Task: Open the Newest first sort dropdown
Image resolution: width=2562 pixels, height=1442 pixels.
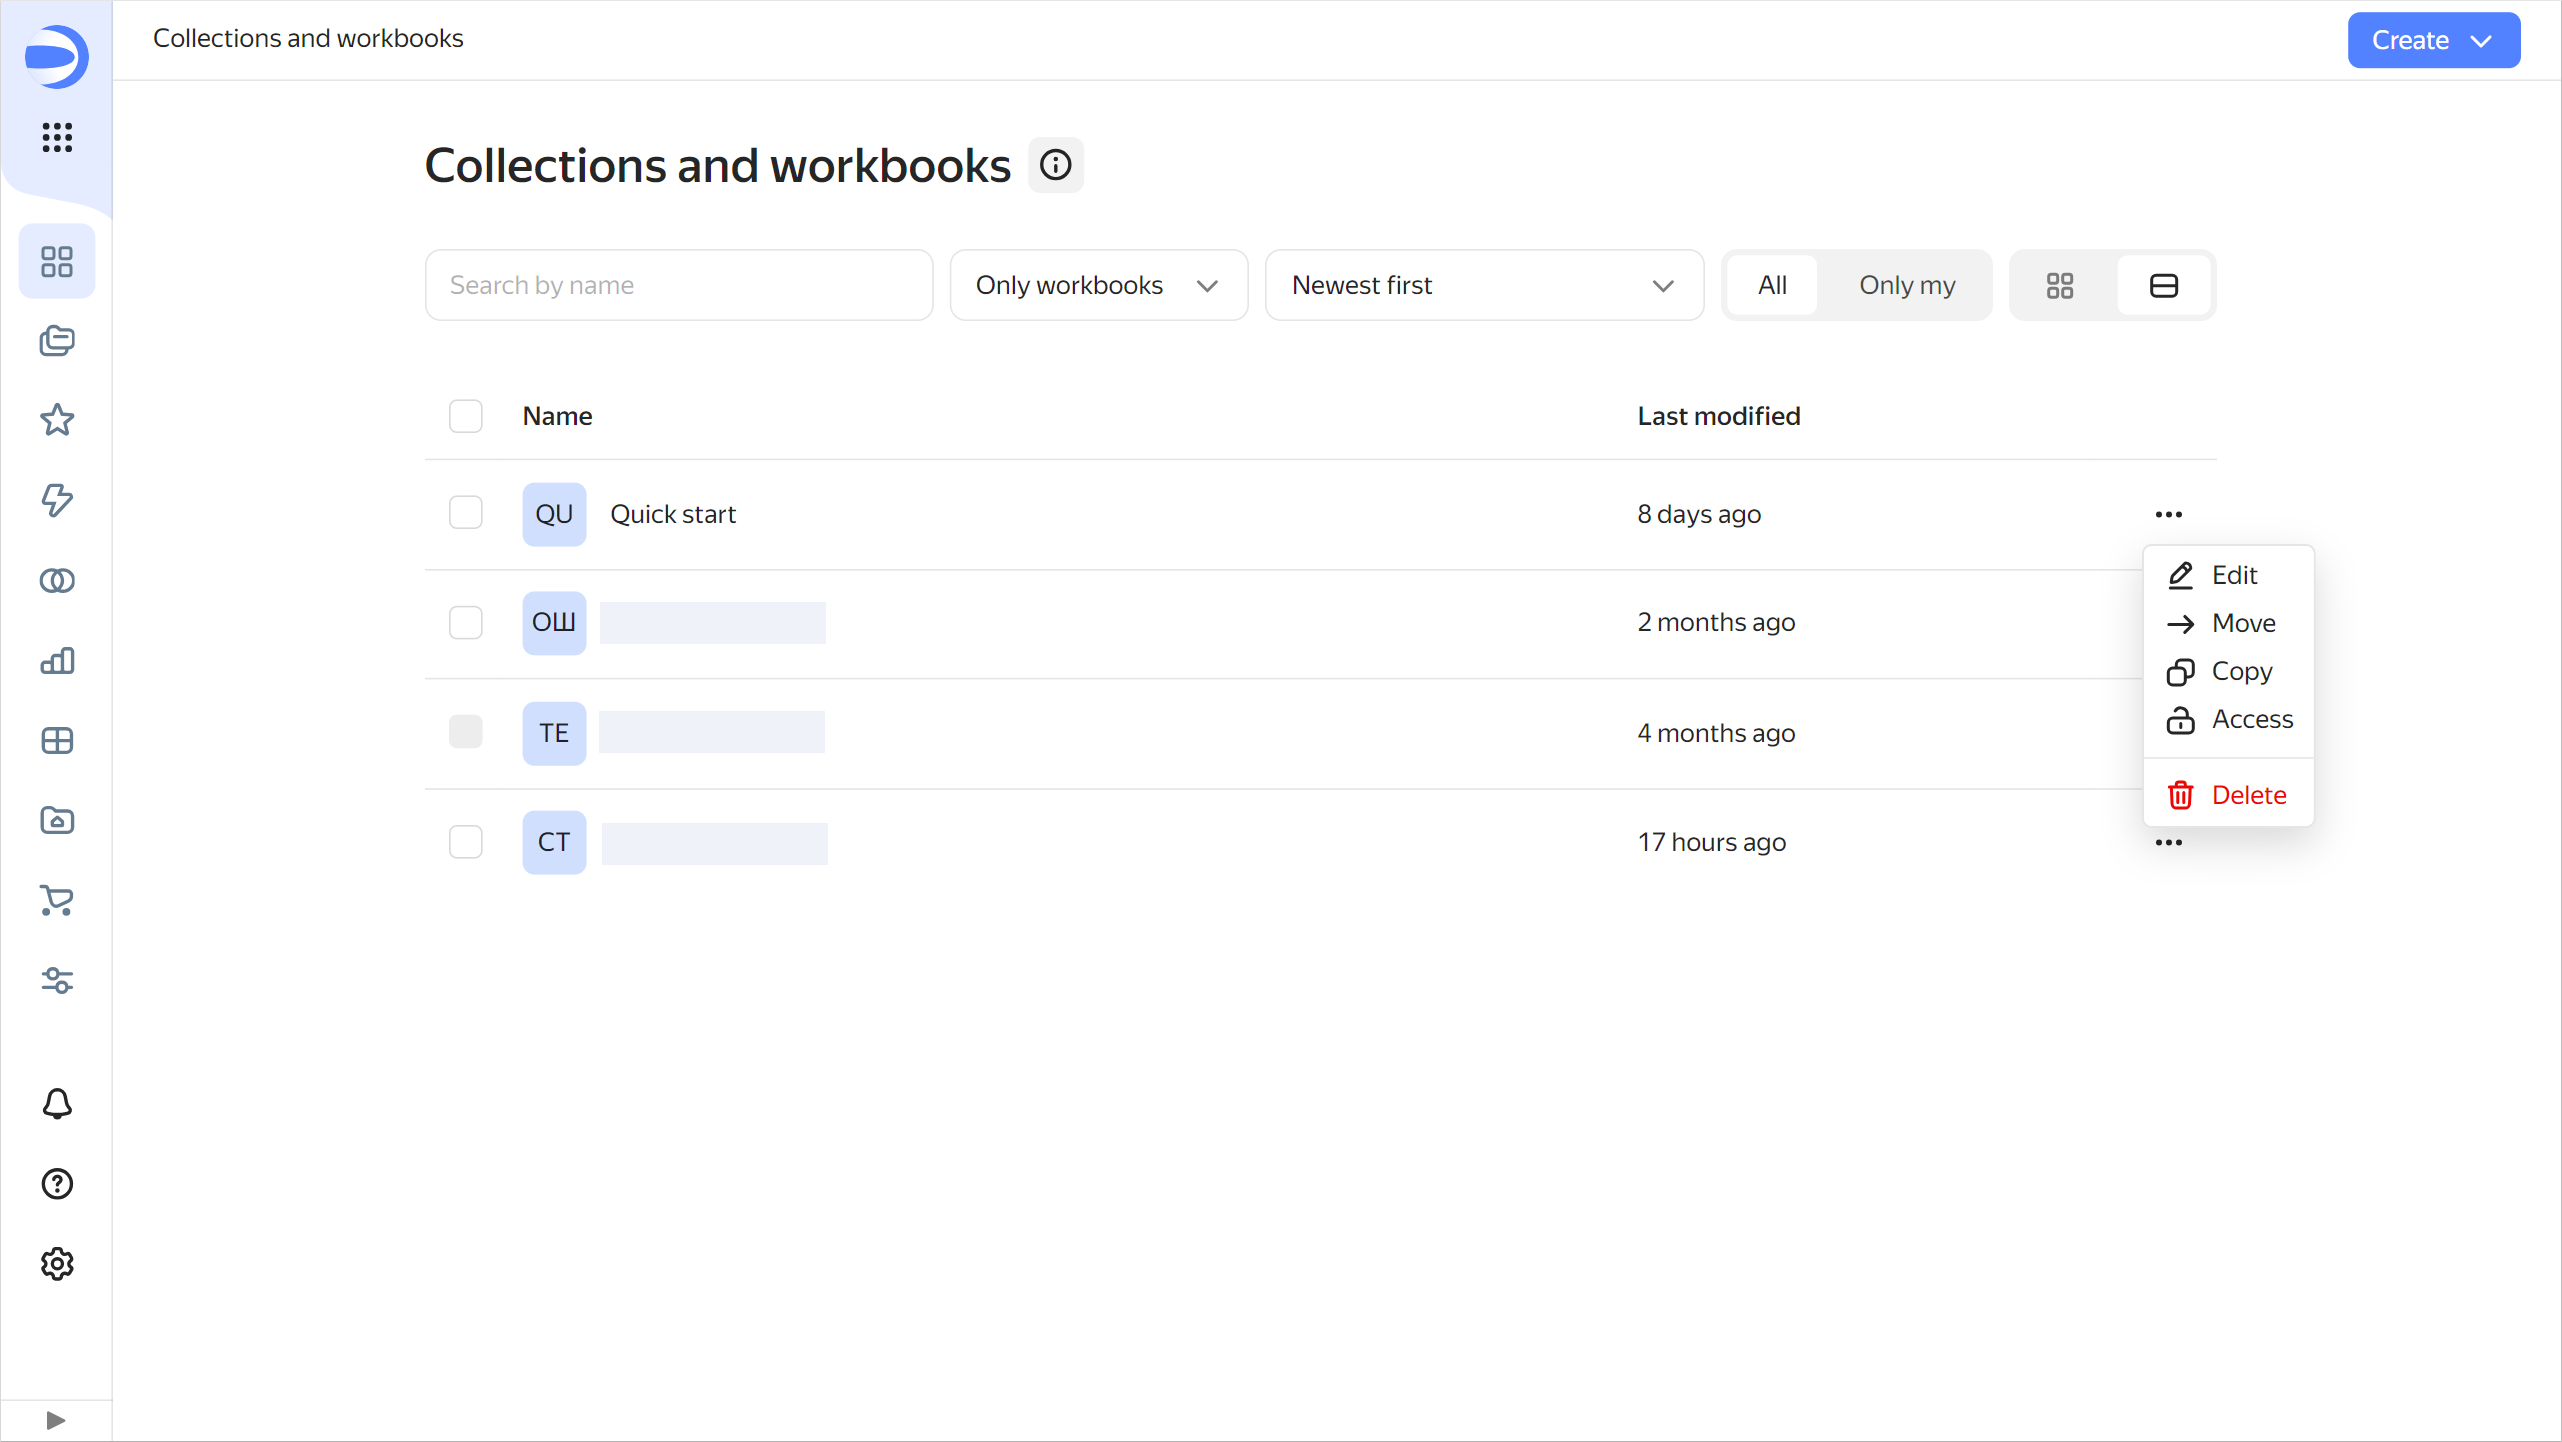Action: [x=1483, y=286]
